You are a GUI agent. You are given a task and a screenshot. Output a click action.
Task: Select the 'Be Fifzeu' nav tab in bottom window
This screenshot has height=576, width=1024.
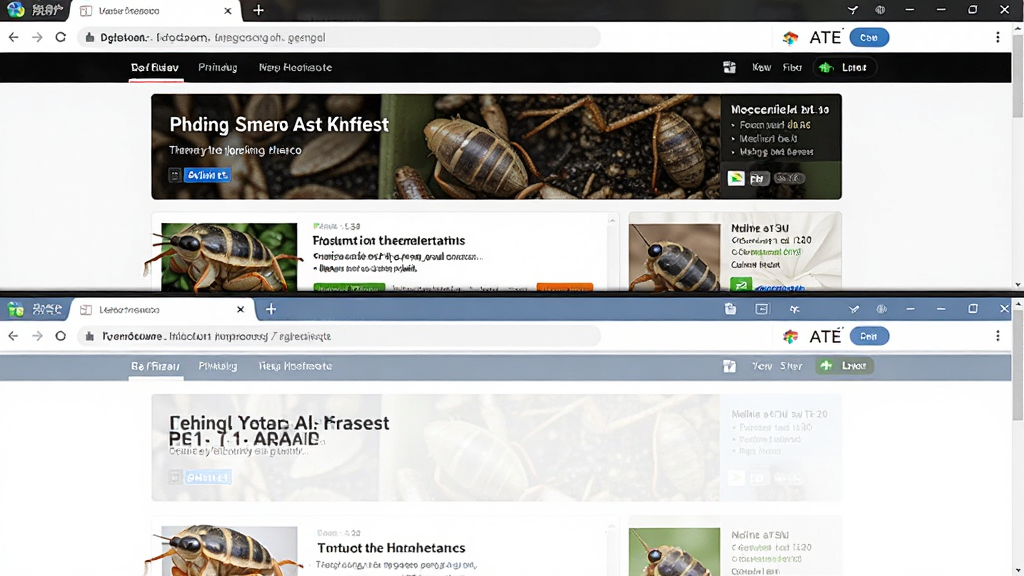click(155, 366)
